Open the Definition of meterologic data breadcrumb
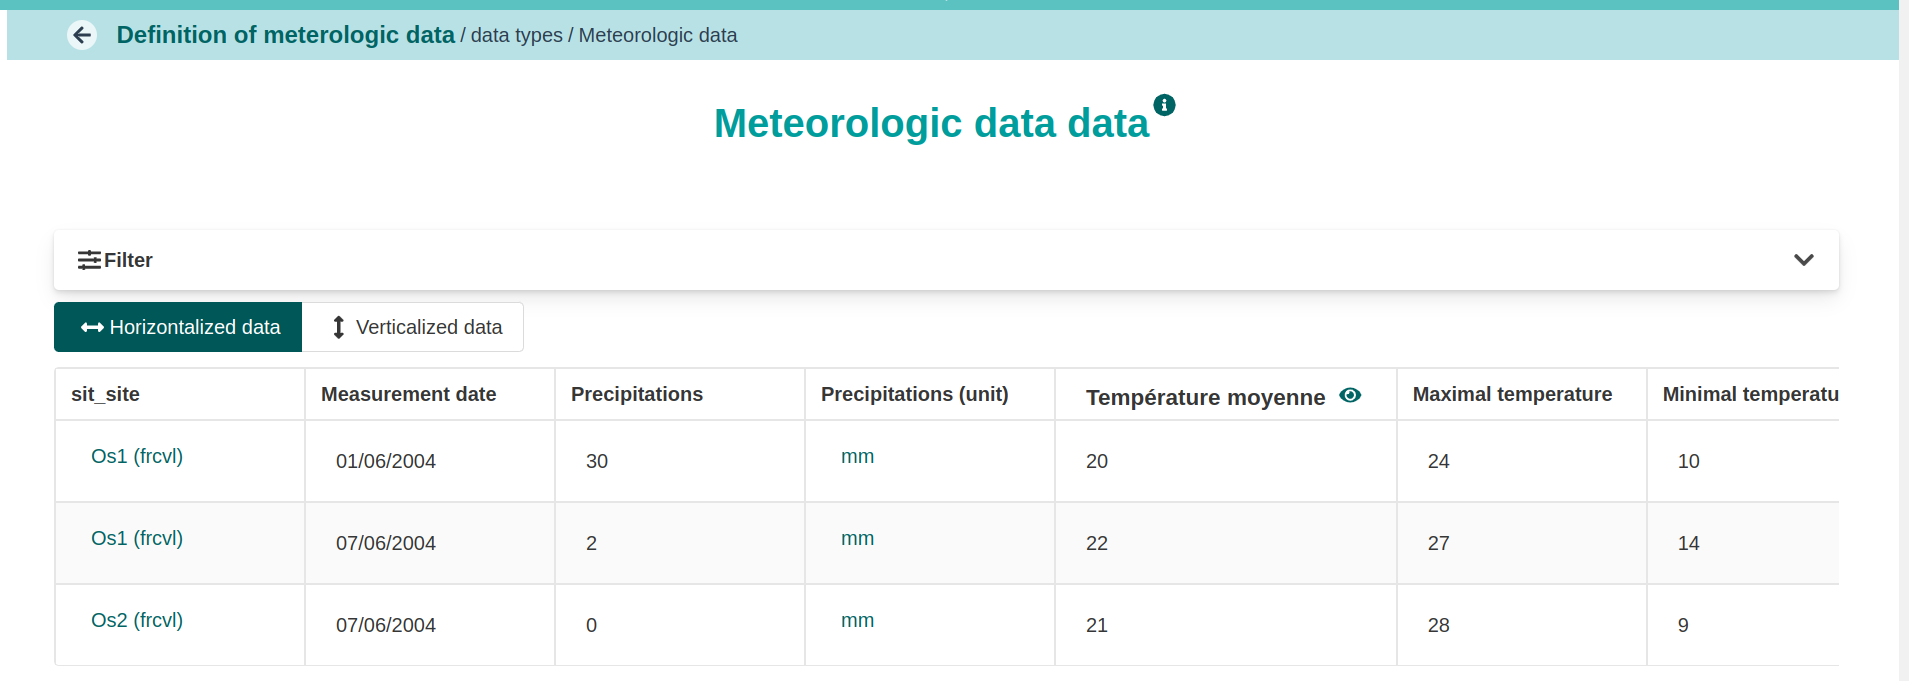The width and height of the screenshot is (1909, 681). [286, 35]
